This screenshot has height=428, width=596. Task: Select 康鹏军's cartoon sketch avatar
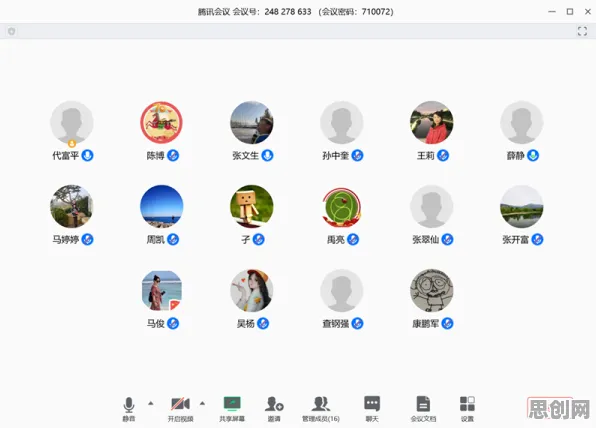pyautogui.click(x=431, y=290)
